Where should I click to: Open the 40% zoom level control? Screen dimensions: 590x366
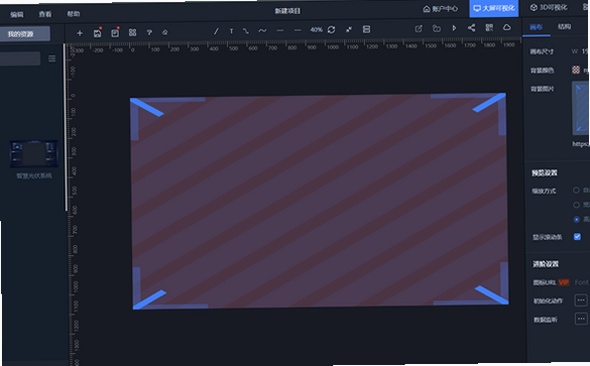[316, 30]
